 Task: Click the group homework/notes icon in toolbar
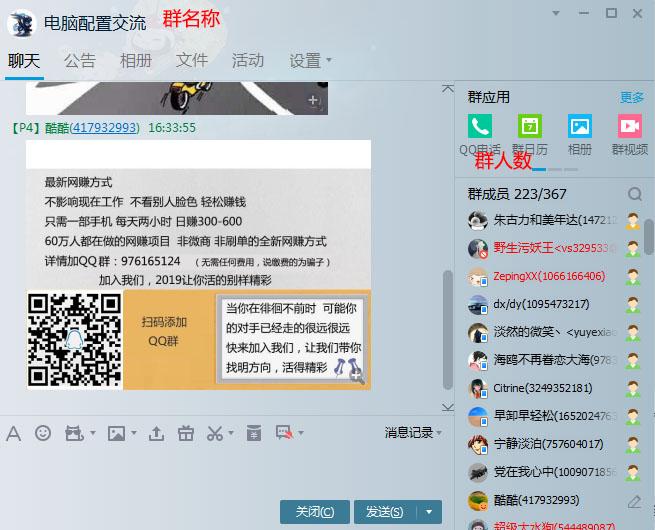(254, 433)
